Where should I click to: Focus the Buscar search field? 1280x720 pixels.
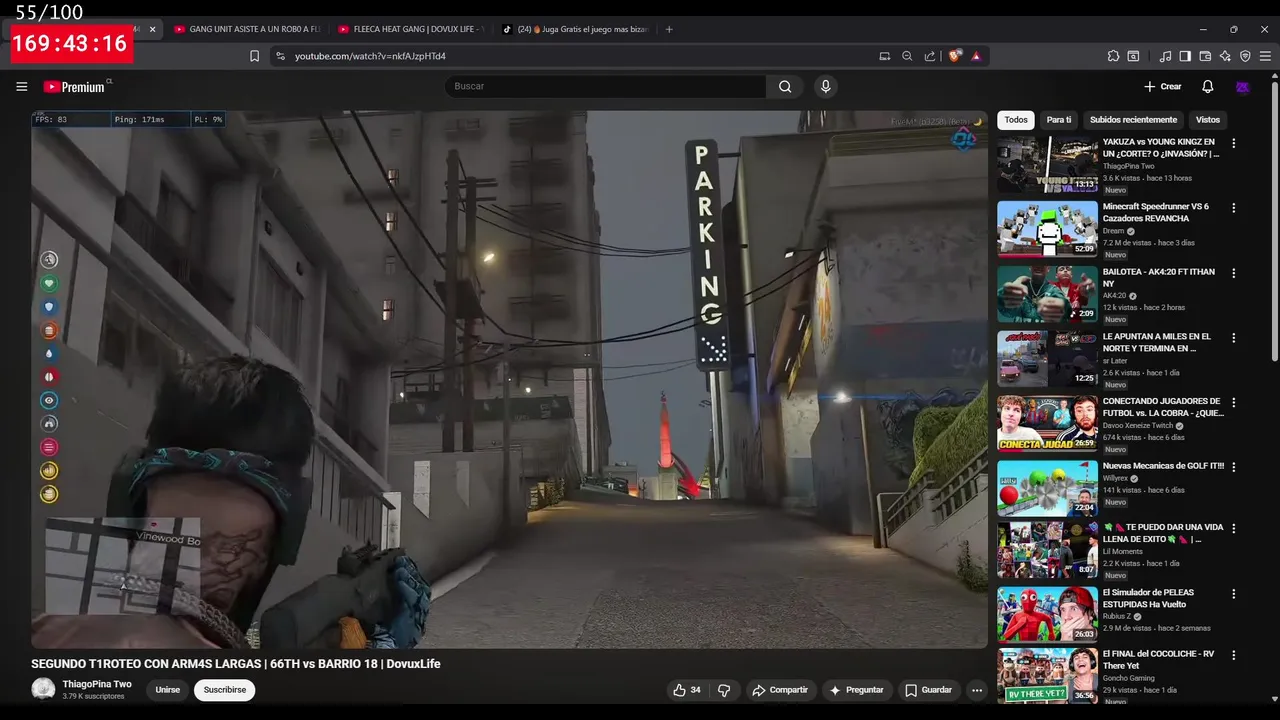[x=605, y=87]
